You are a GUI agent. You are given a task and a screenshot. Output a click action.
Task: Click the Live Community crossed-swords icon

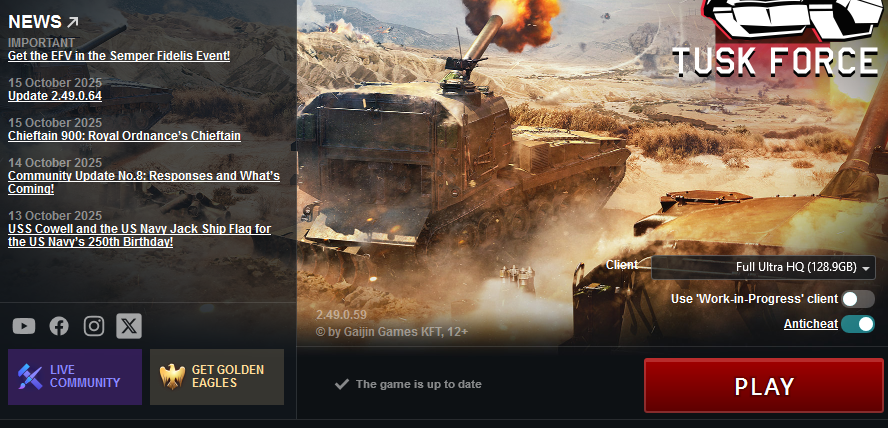[x=29, y=376]
